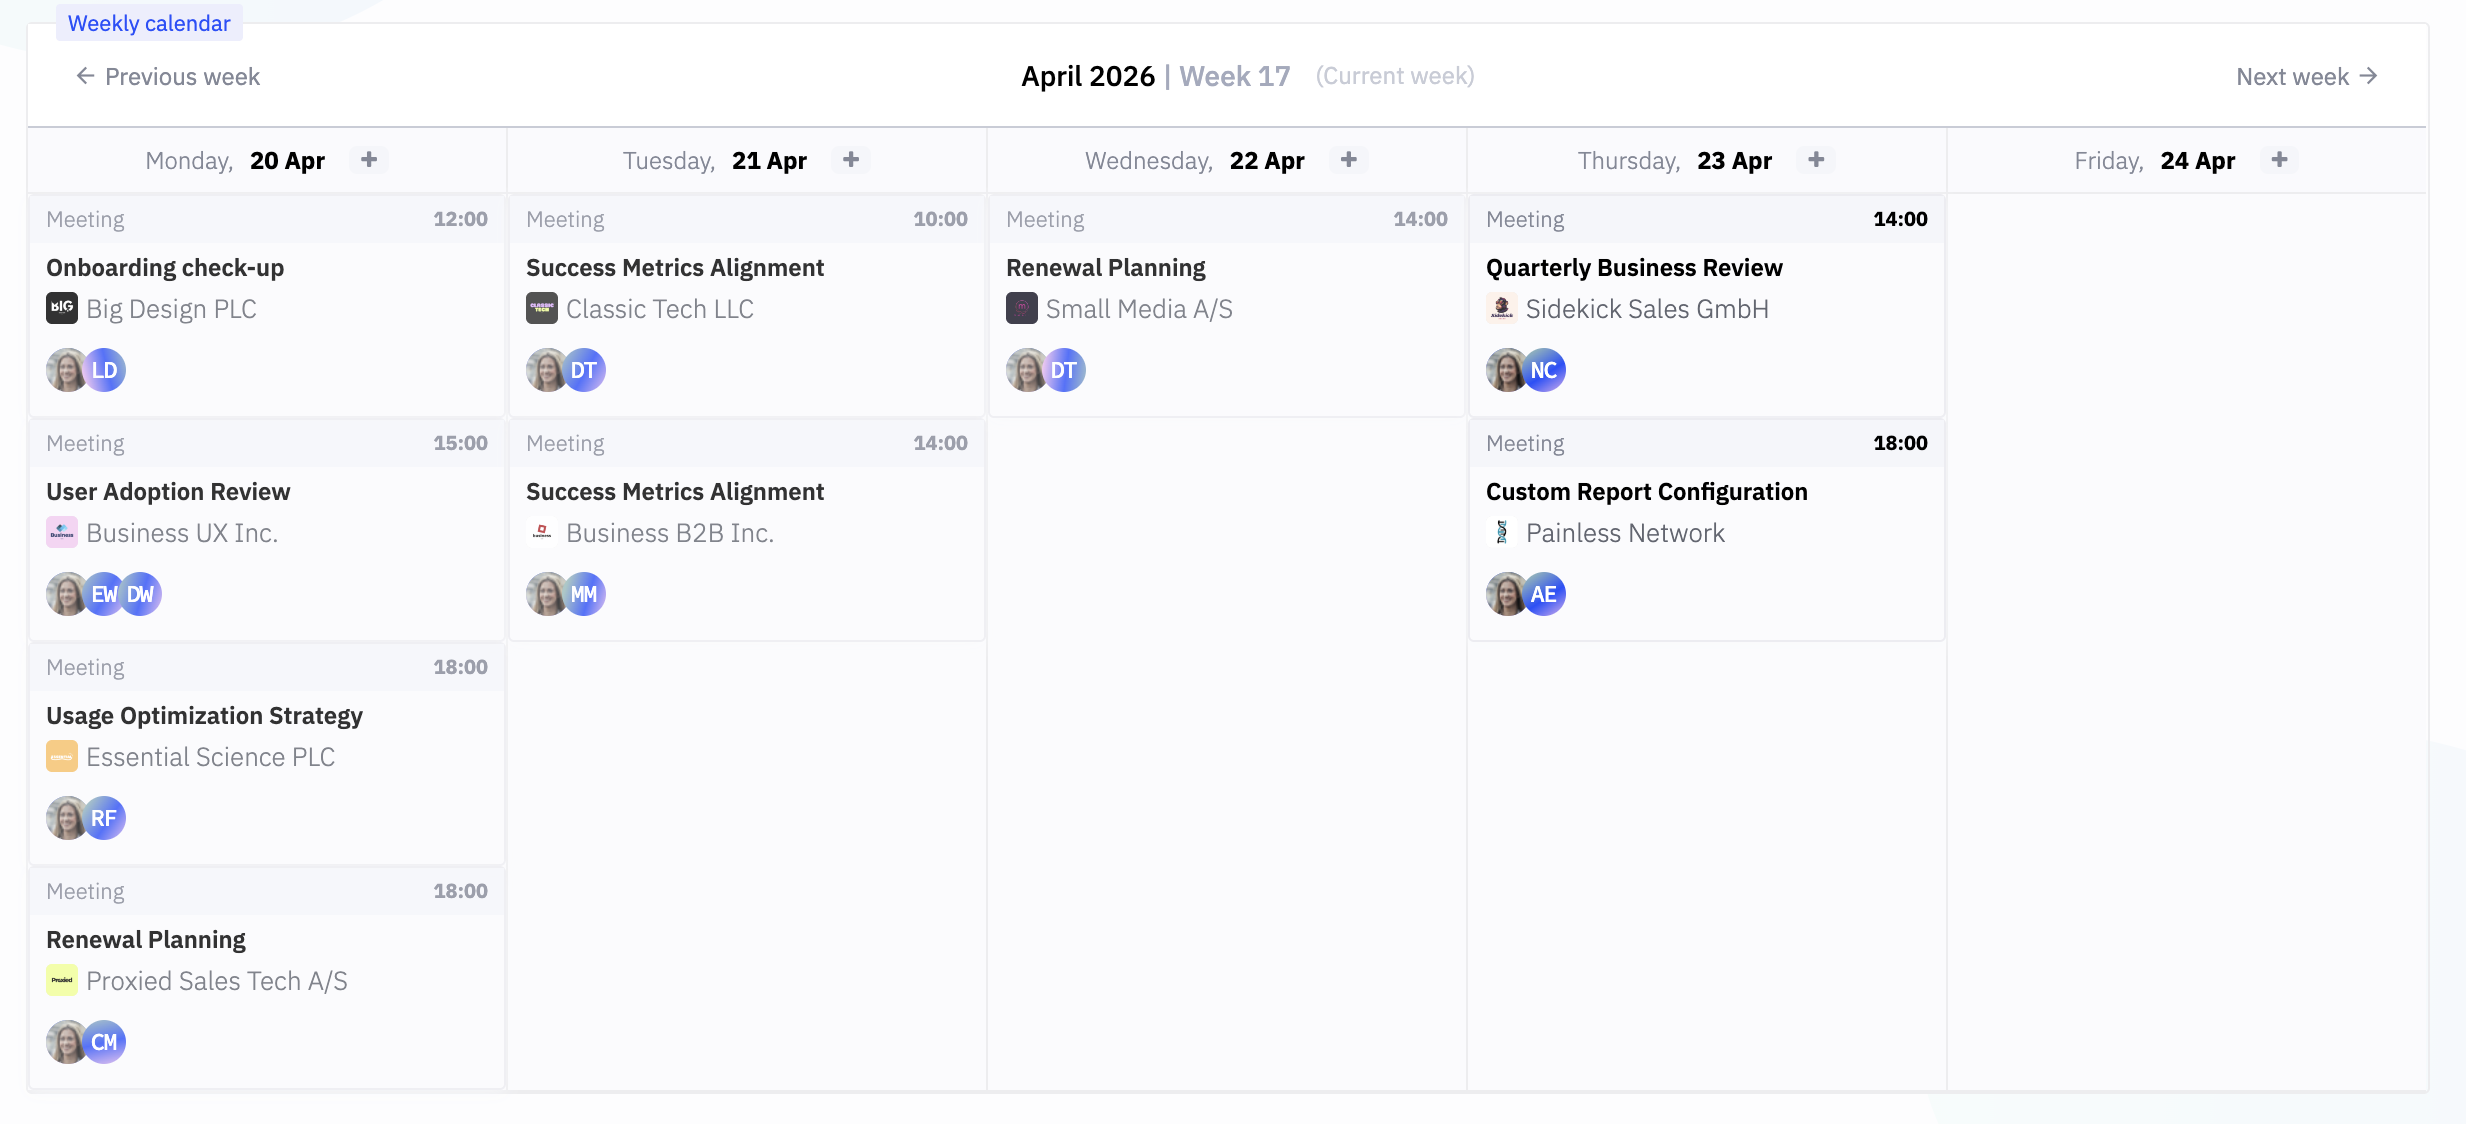The height and width of the screenshot is (1124, 2466).
Task: Click the DW attendee avatar
Action: click(x=142, y=594)
